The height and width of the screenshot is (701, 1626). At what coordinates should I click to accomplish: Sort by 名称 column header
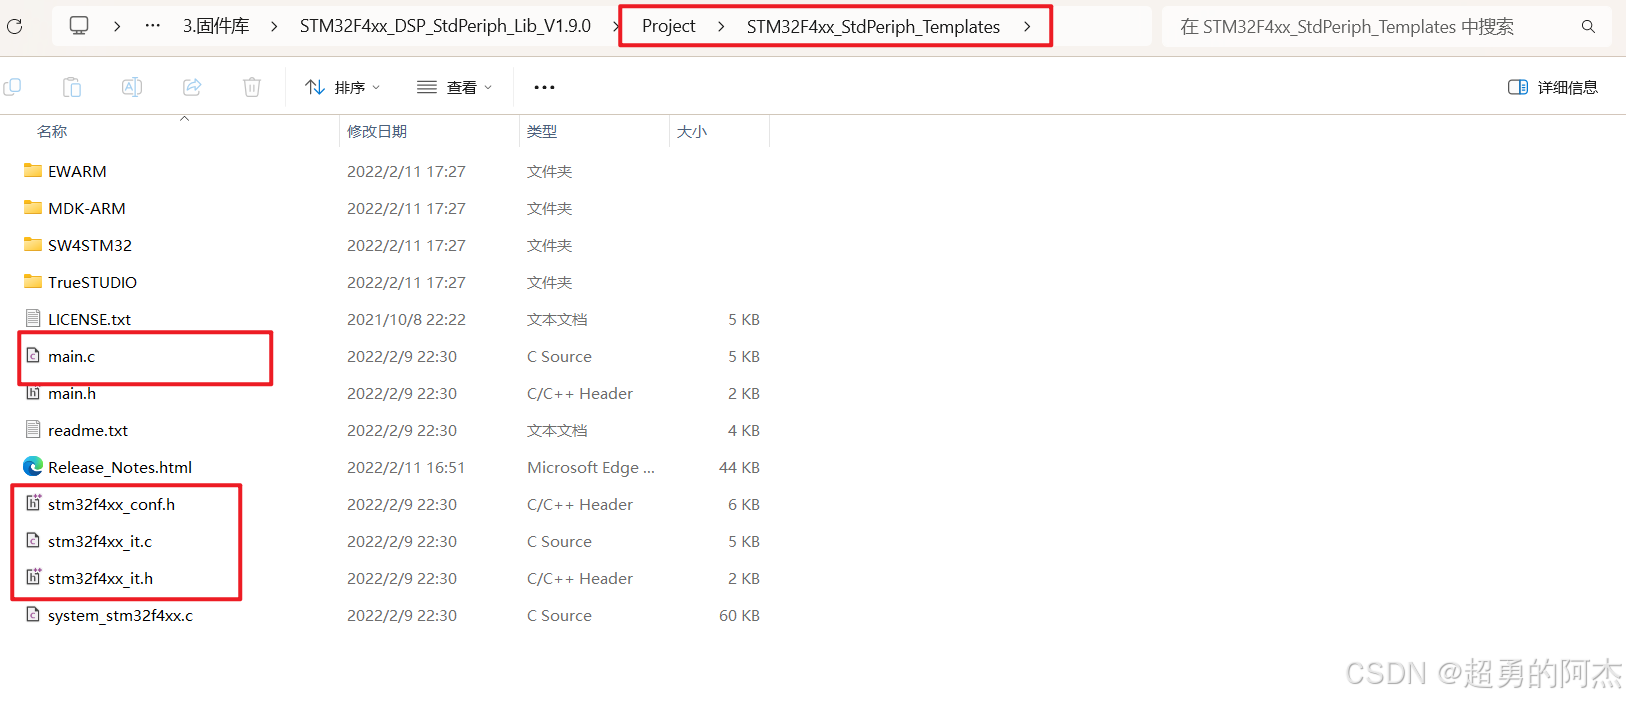(52, 132)
